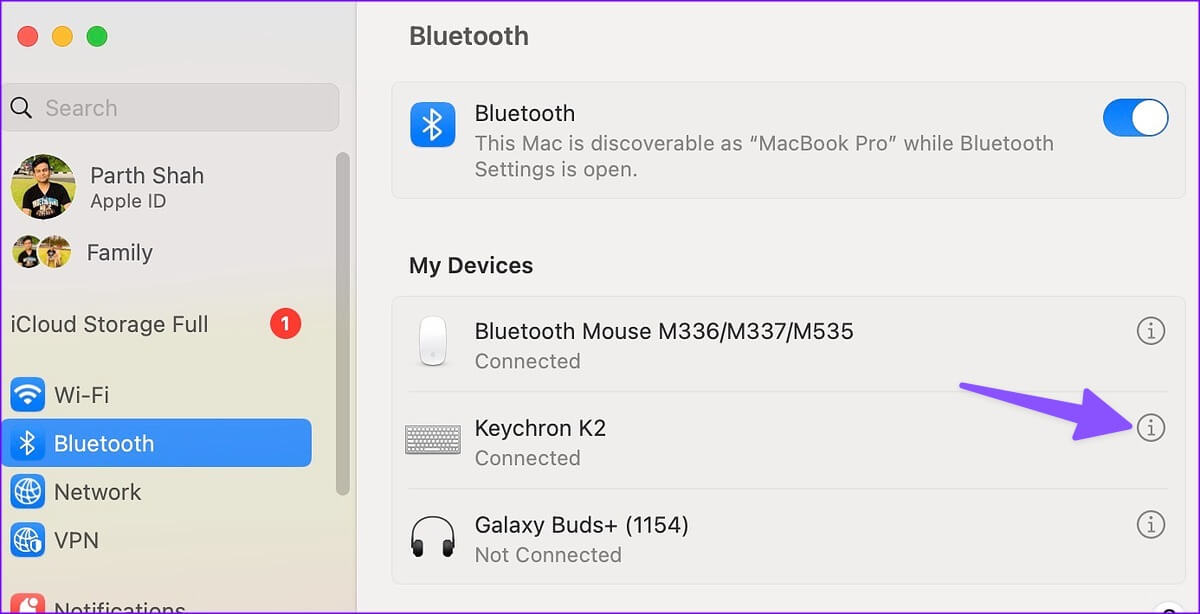The width and height of the screenshot is (1200, 614).
Task: Click the VPN icon in the sidebar
Action: coord(28,540)
